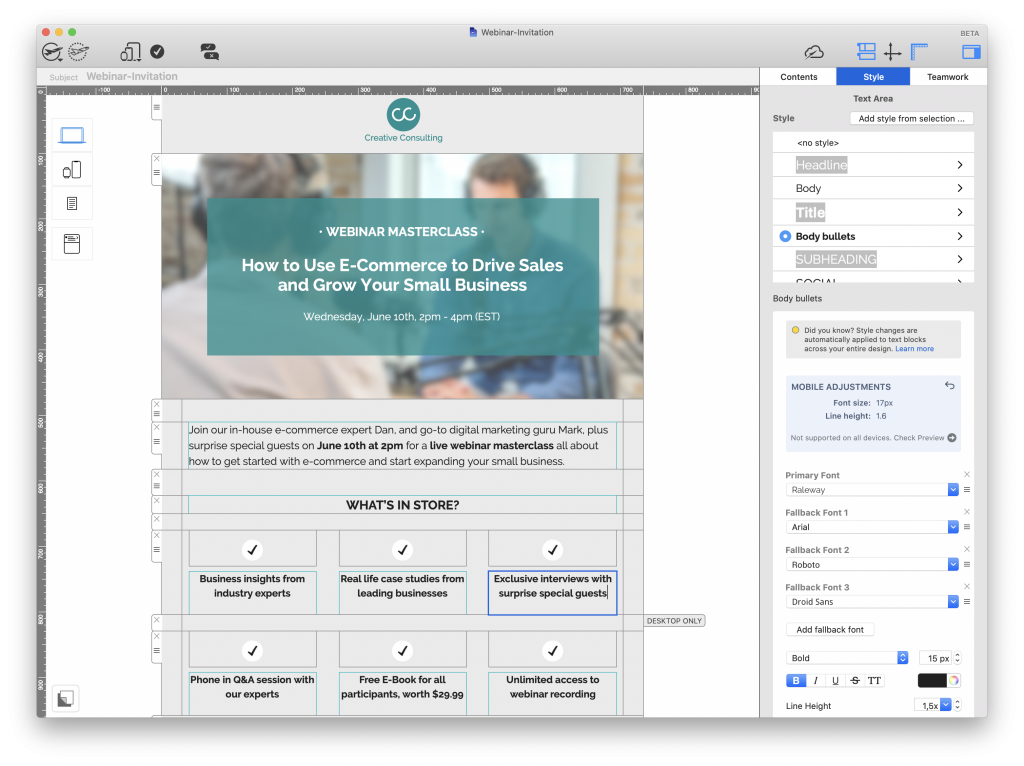This screenshot has height=766, width=1024.
Task: Click the Subject field Webinar-Invitation
Action: click(132, 76)
